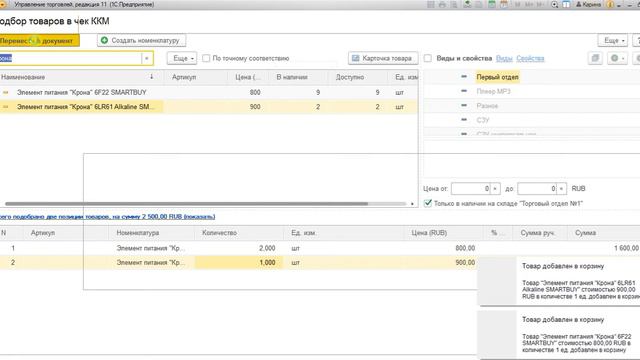Click the Количество column header in cart

(239, 233)
